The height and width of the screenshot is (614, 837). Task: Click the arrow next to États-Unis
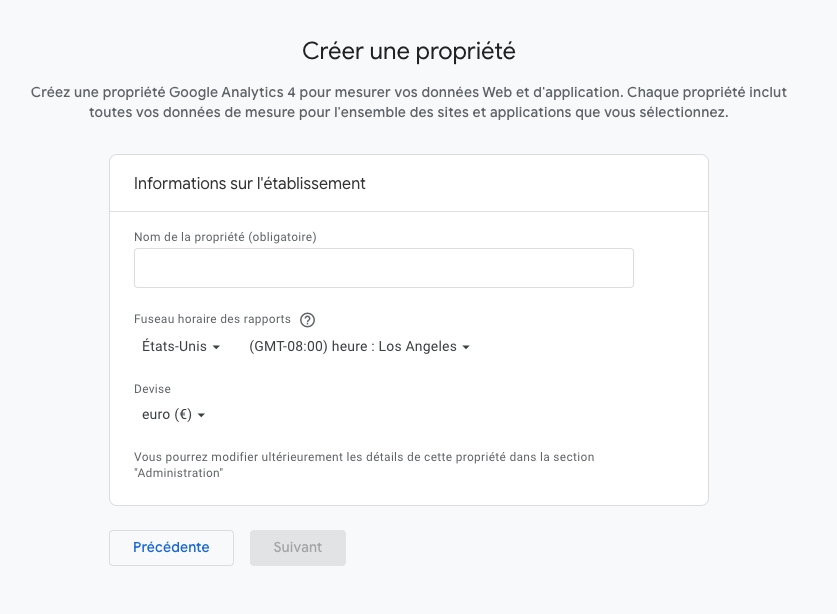216,348
